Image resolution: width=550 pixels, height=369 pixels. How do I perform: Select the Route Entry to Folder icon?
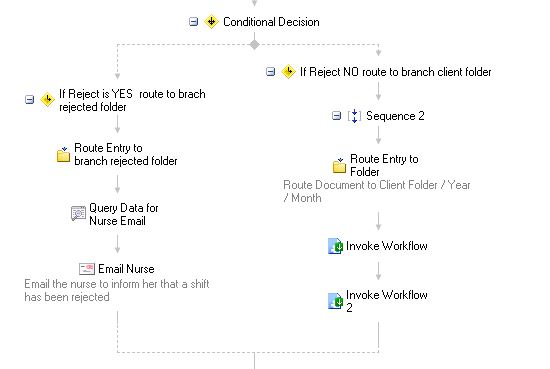339,165
